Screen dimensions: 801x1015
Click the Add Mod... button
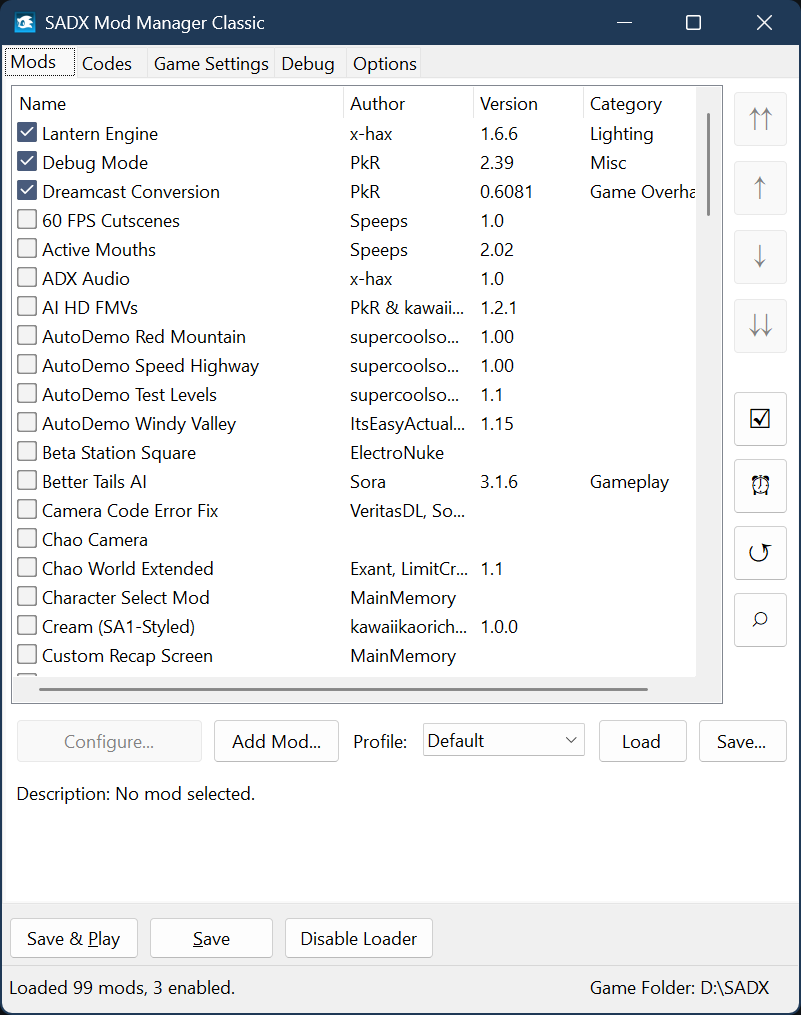276,741
